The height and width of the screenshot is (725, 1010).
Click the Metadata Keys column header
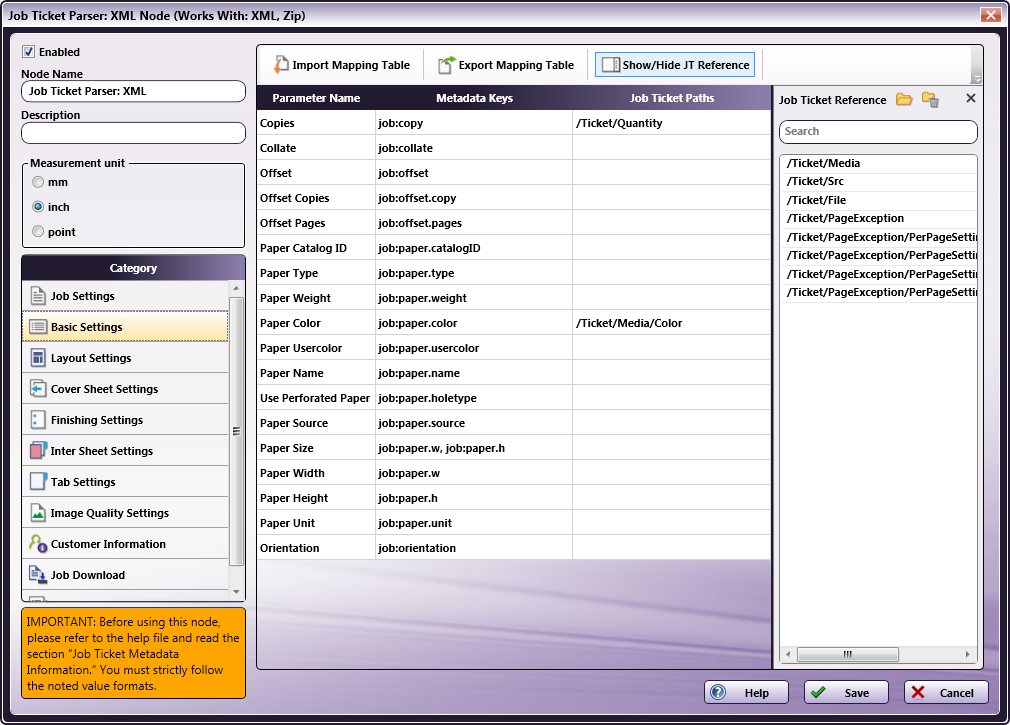[x=474, y=98]
